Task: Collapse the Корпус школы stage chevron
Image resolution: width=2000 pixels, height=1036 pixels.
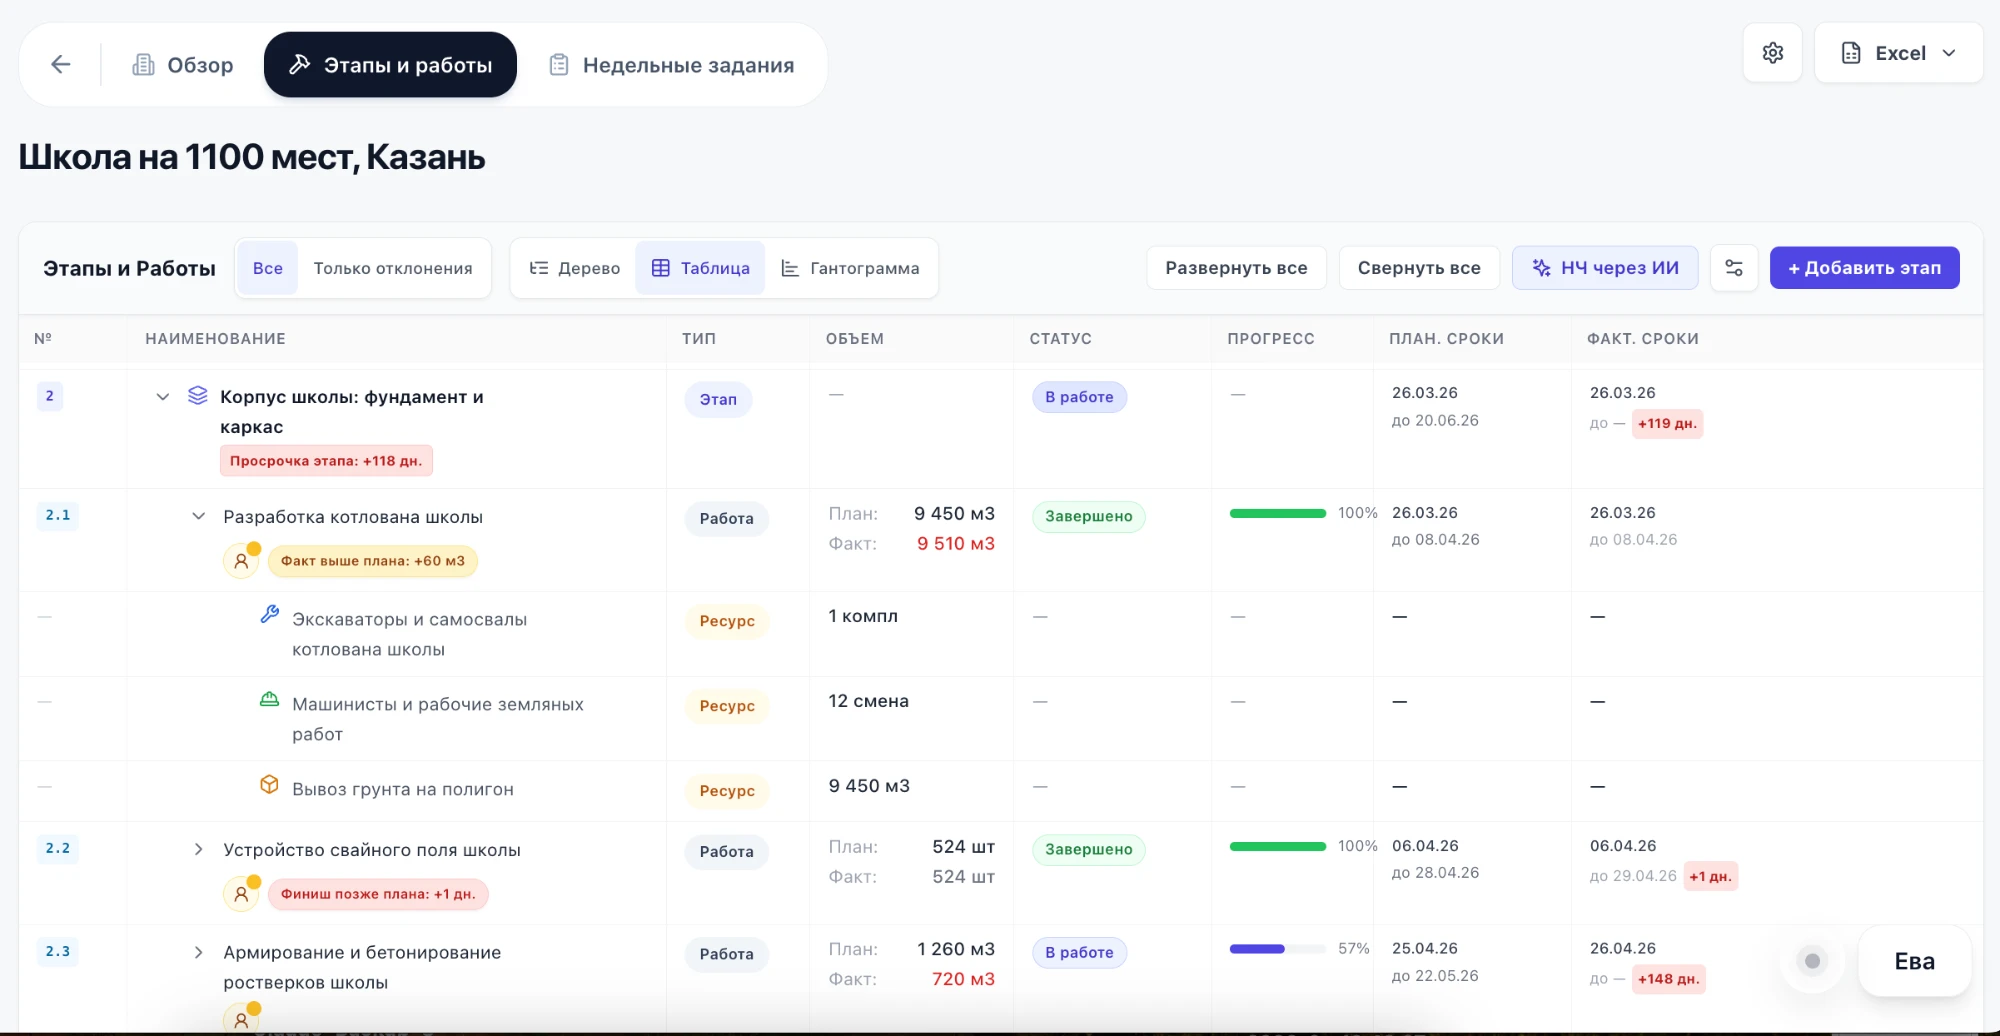Action: [163, 397]
